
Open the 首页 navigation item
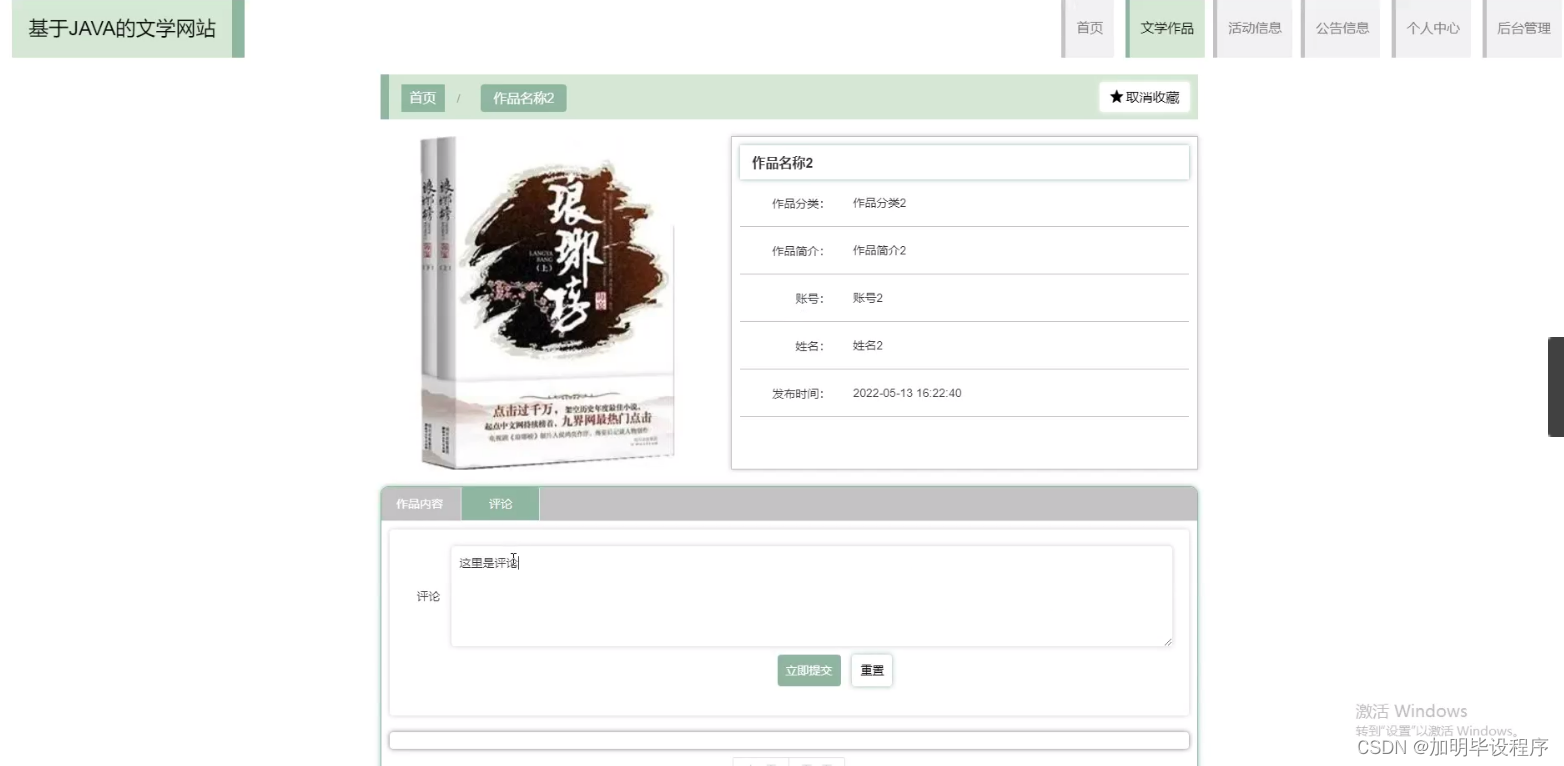coord(1089,28)
